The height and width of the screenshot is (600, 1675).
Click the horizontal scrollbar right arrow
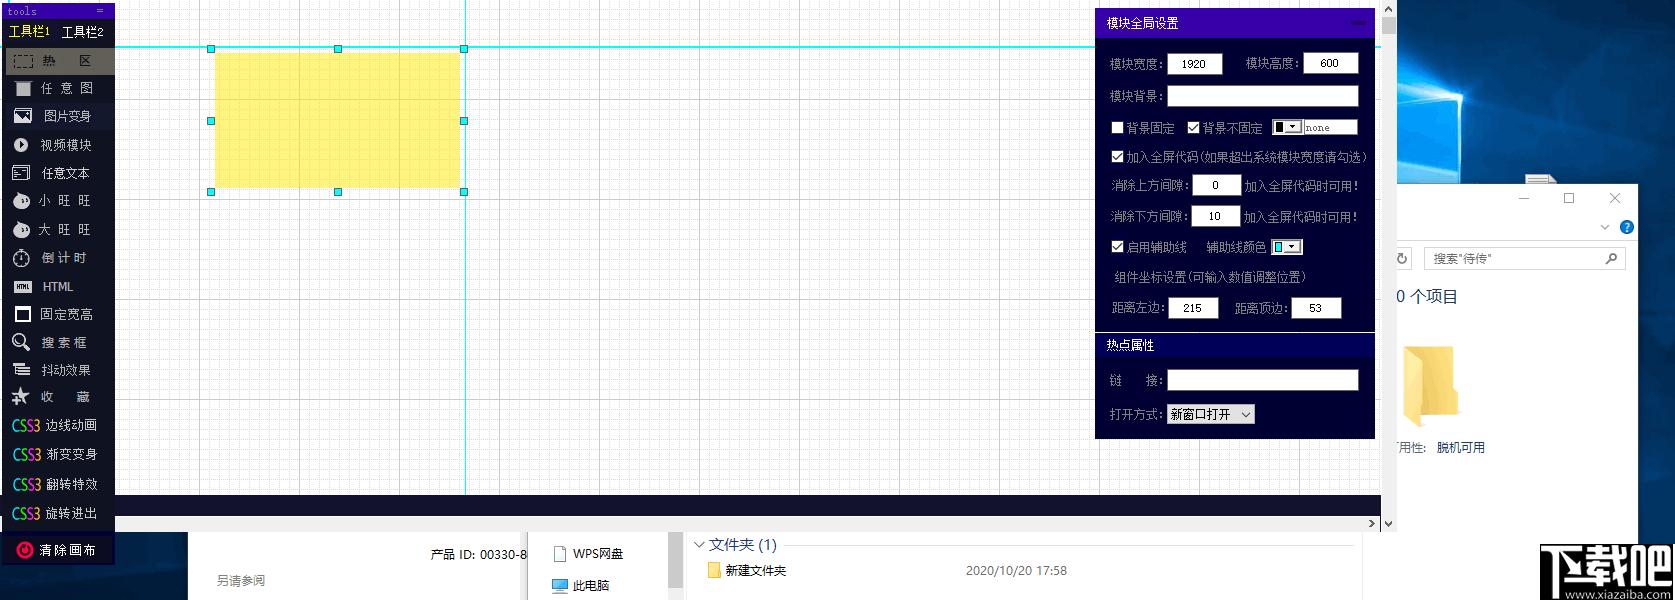click(1372, 523)
